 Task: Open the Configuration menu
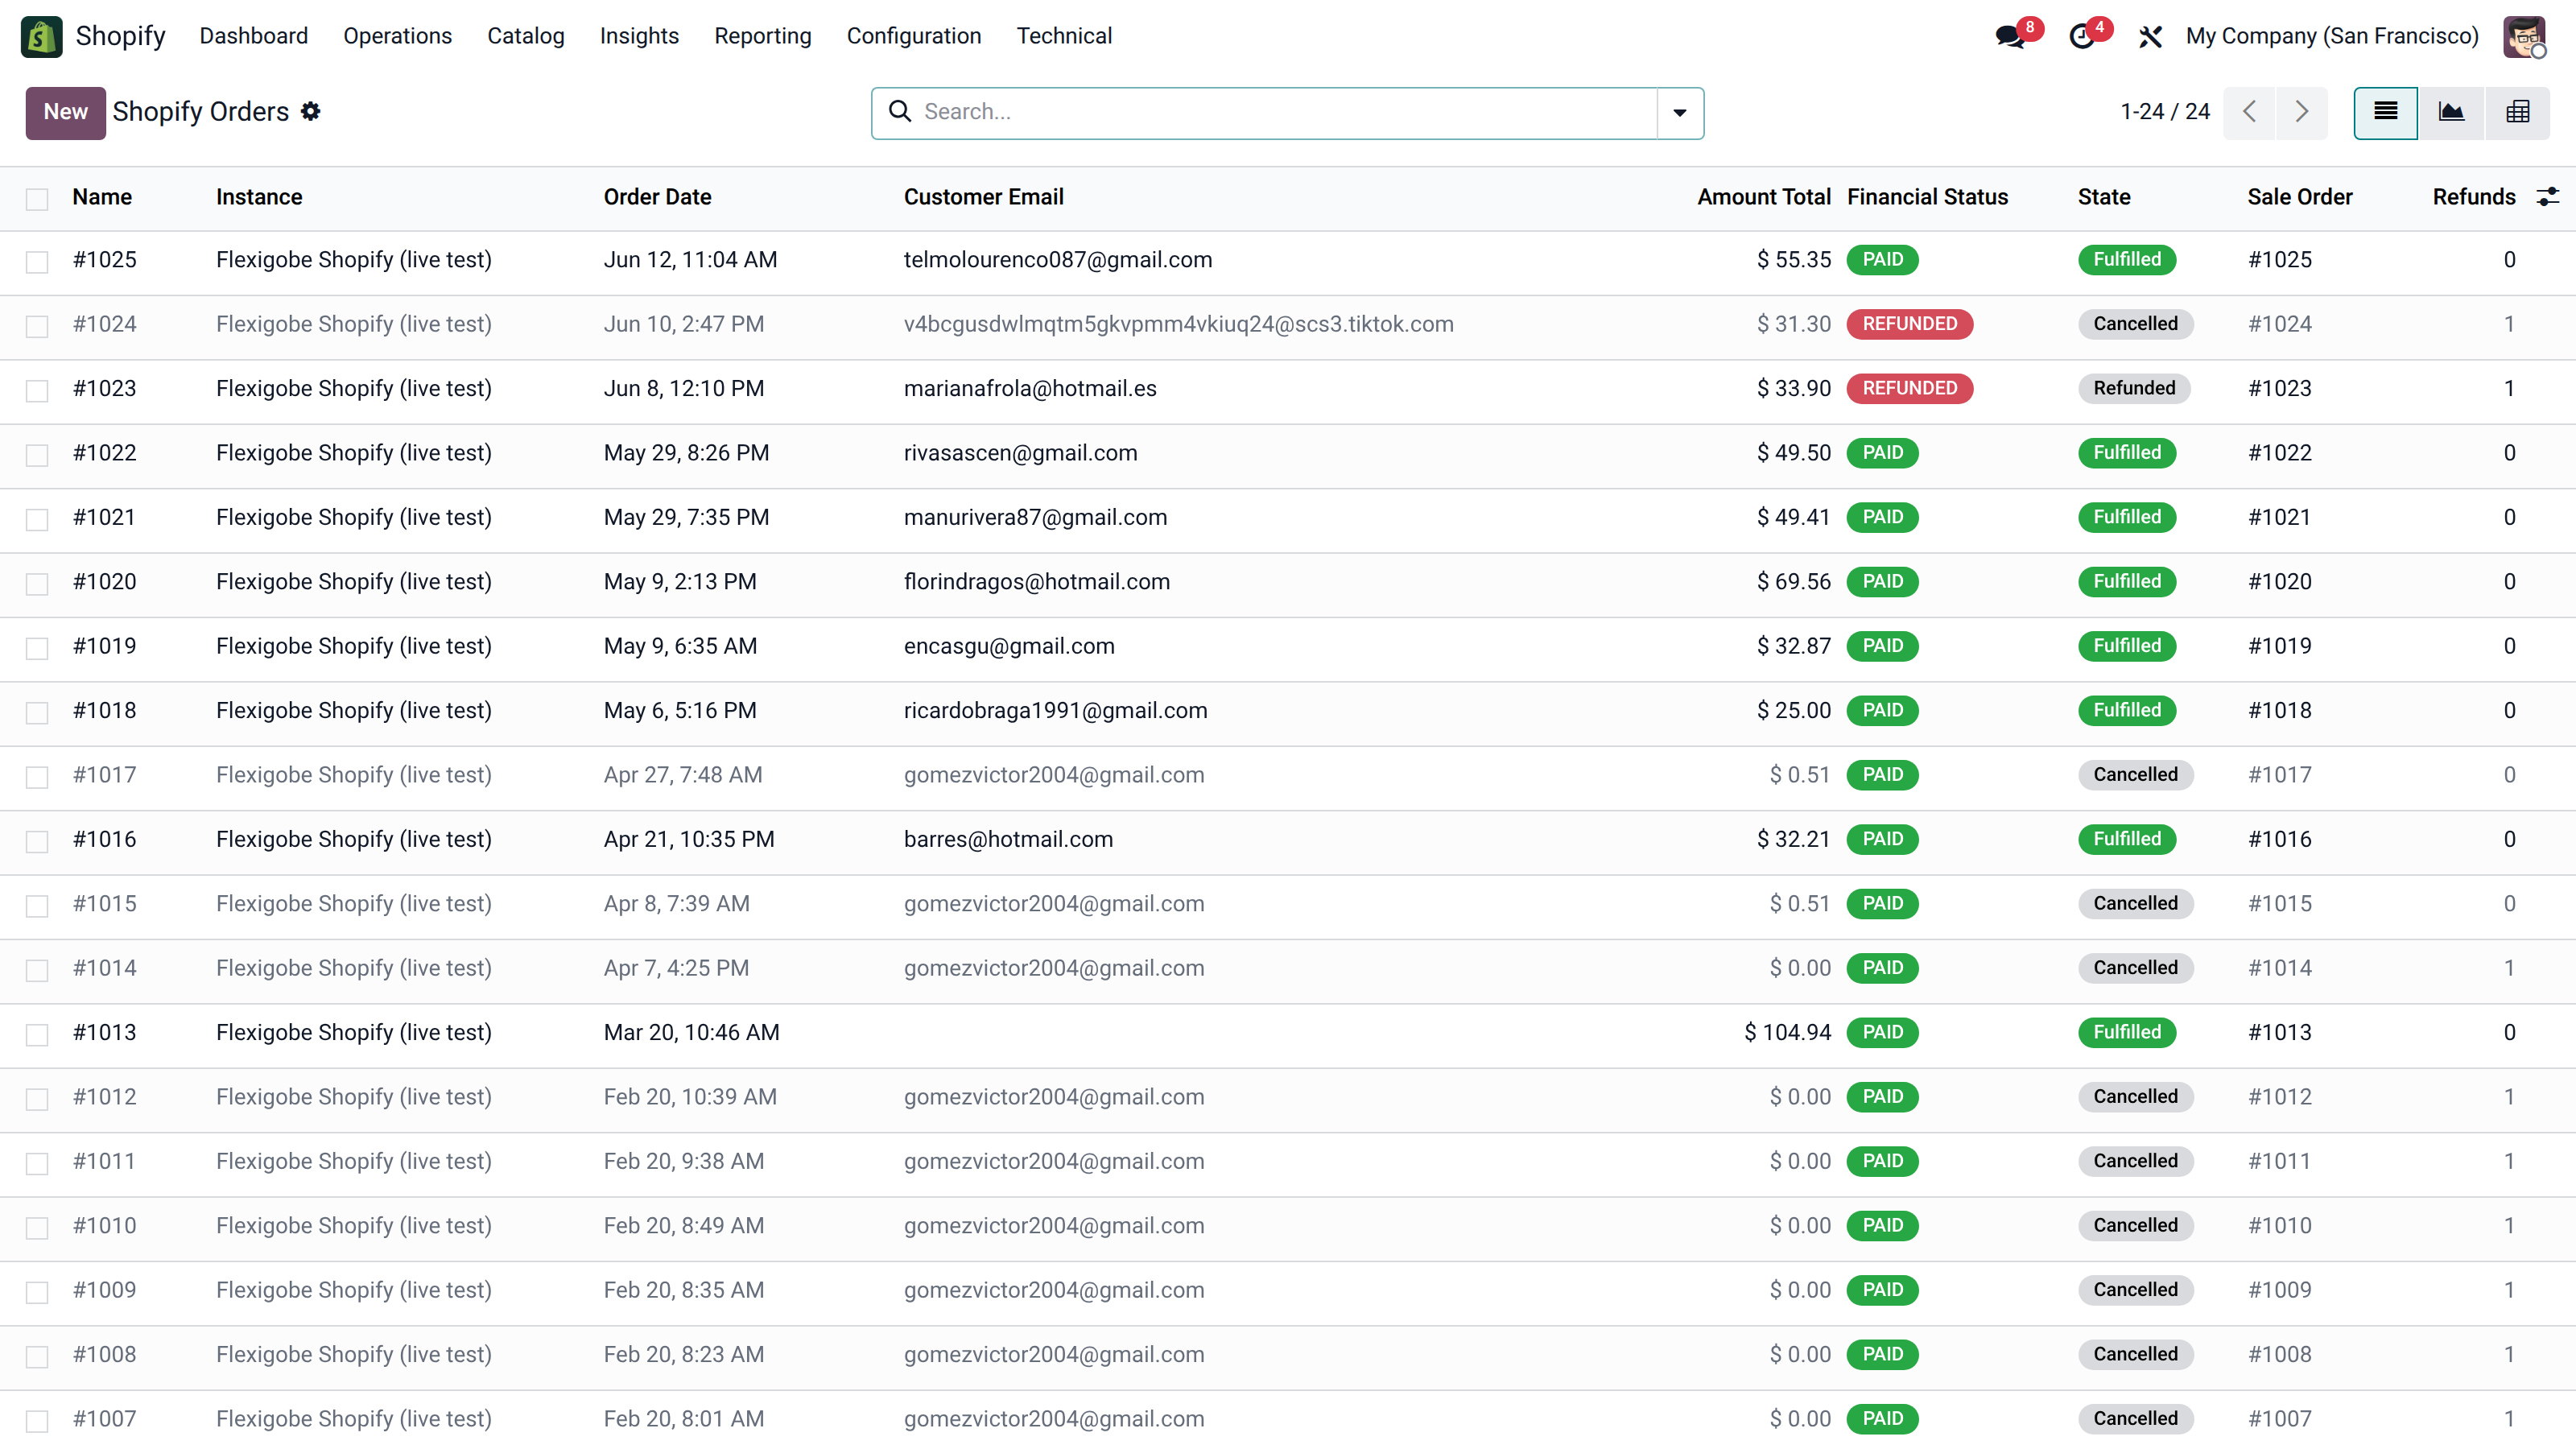[913, 36]
